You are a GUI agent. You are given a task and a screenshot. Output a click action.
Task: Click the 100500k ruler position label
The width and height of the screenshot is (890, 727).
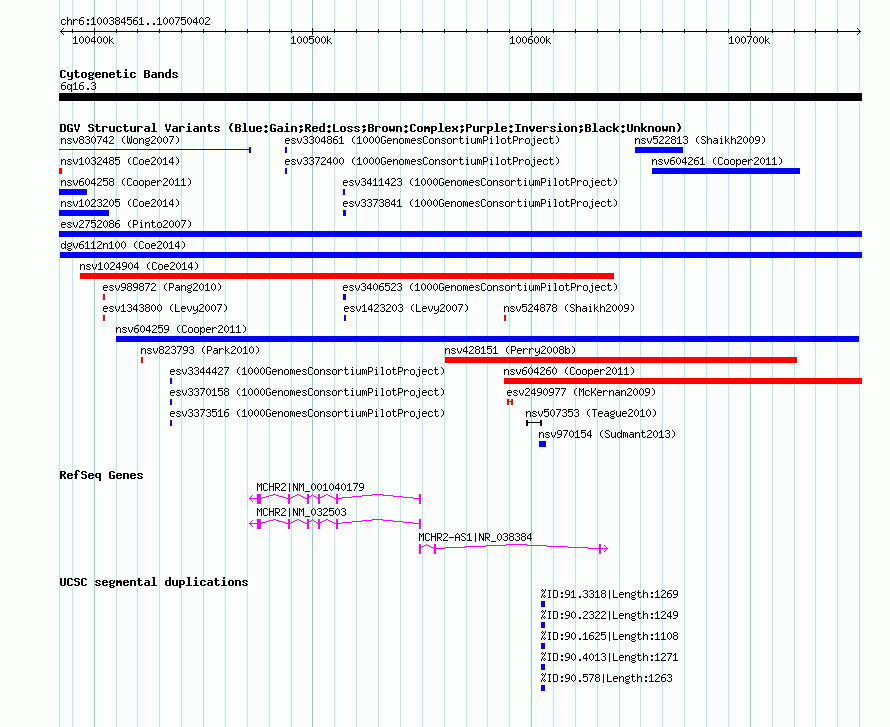pos(311,40)
